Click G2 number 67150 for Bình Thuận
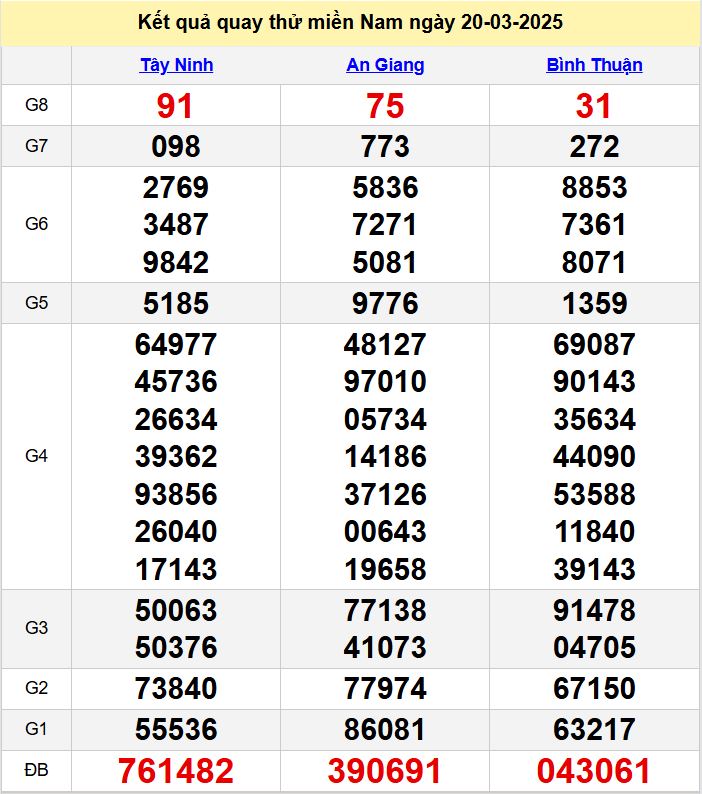This screenshot has height=794, width=702. pyautogui.click(x=594, y=689)
